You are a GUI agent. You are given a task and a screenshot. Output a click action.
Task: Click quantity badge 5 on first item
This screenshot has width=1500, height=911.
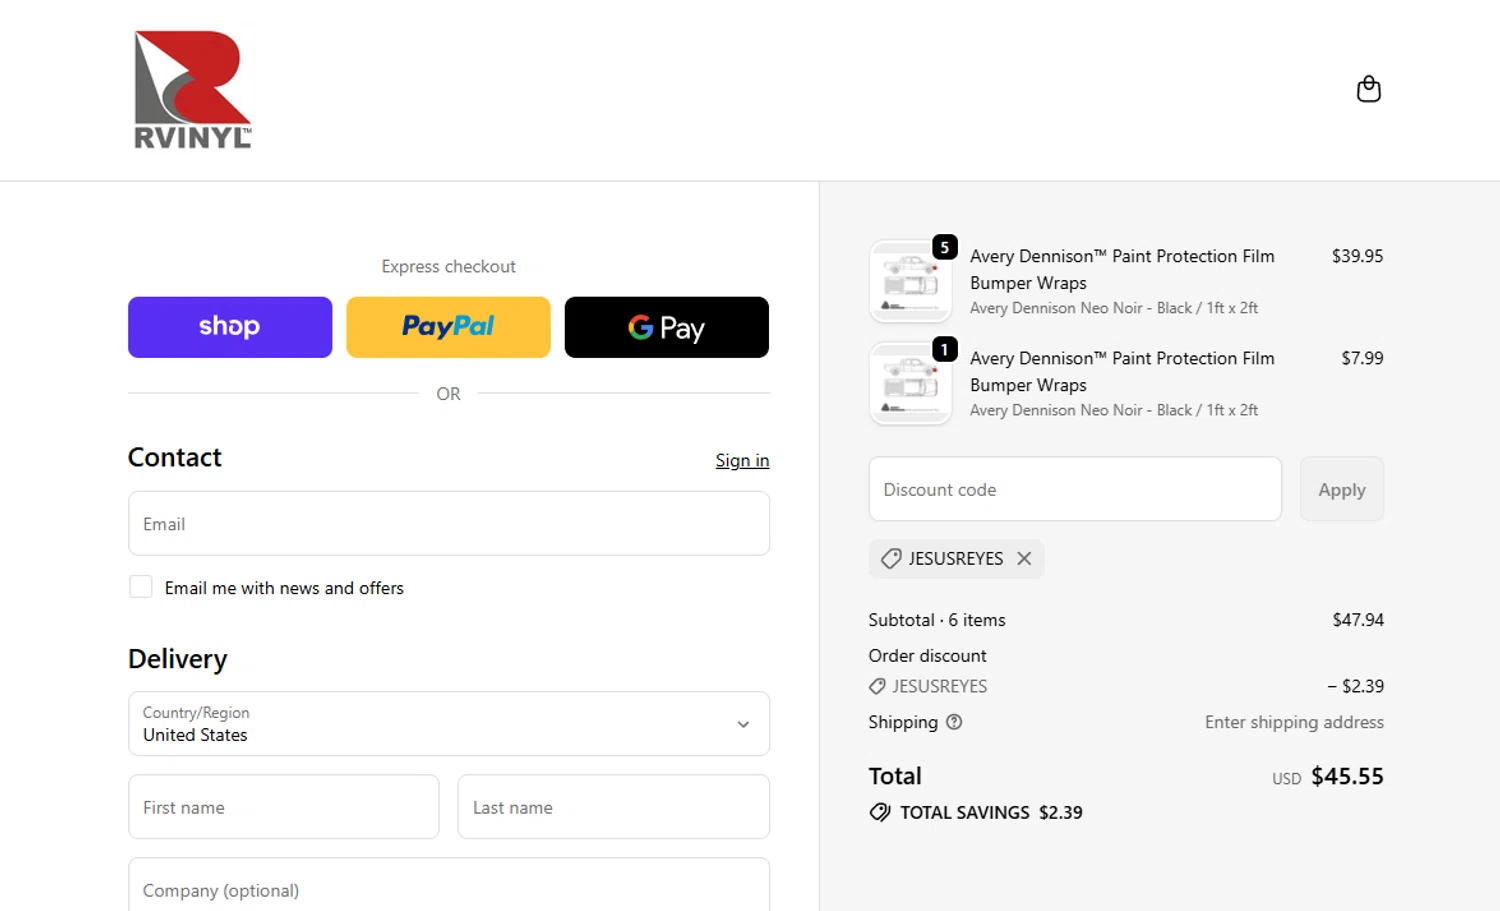point(945,247)
